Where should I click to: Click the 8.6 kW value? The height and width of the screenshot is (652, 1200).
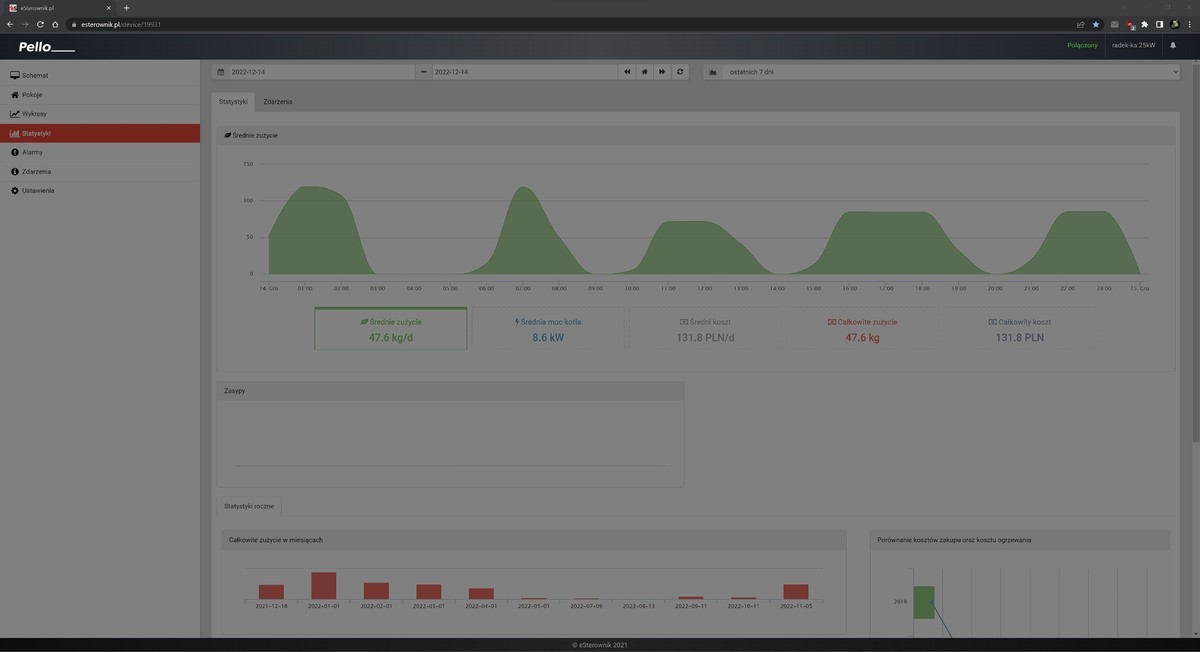pyautogui.click(x=547, y=338)
